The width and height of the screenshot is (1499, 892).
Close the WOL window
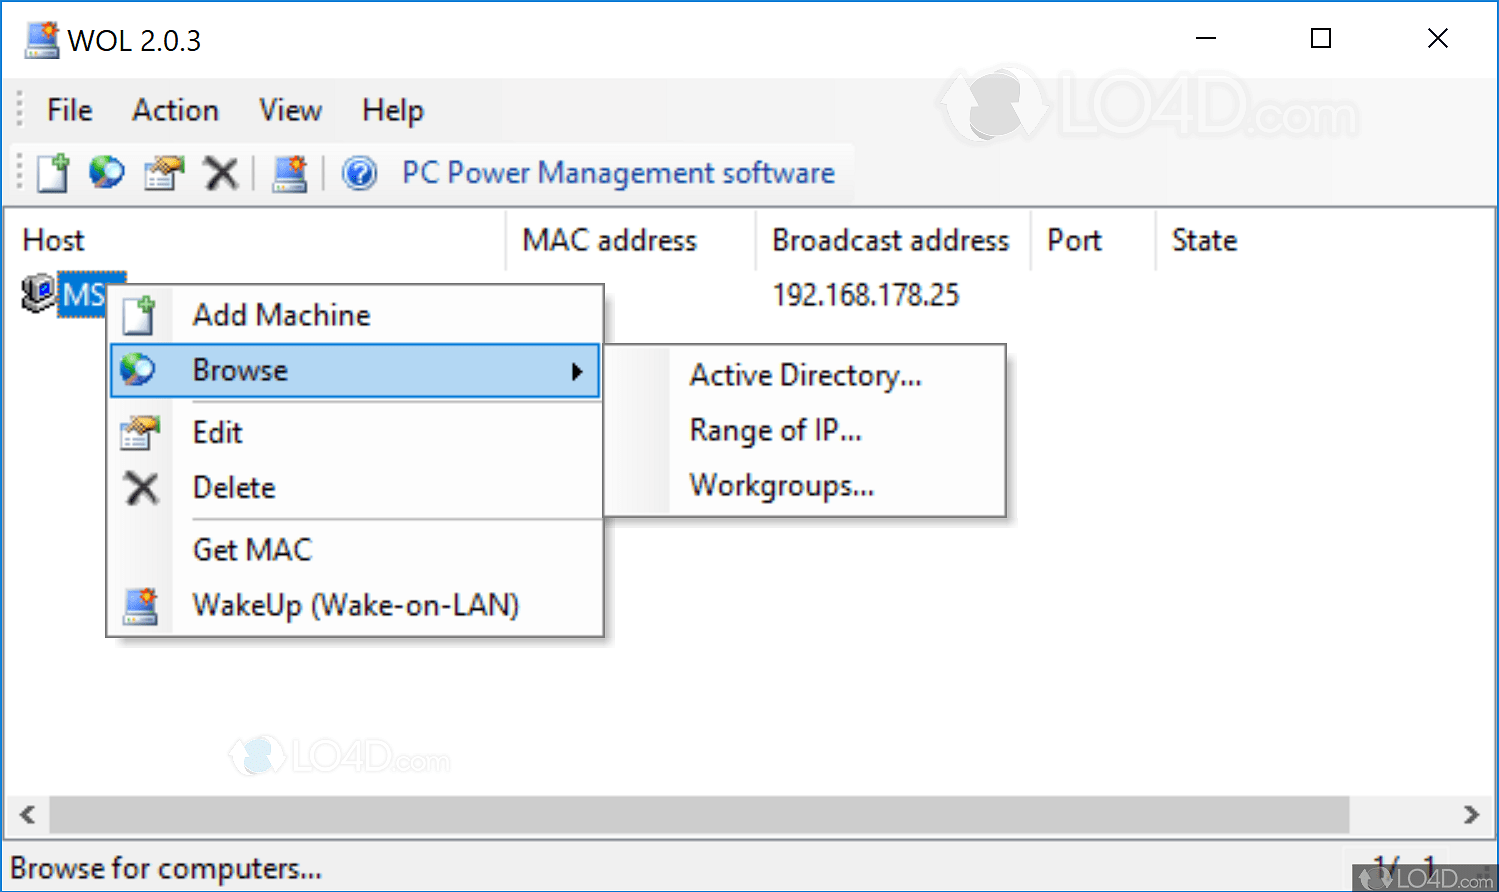point(1437,39)
